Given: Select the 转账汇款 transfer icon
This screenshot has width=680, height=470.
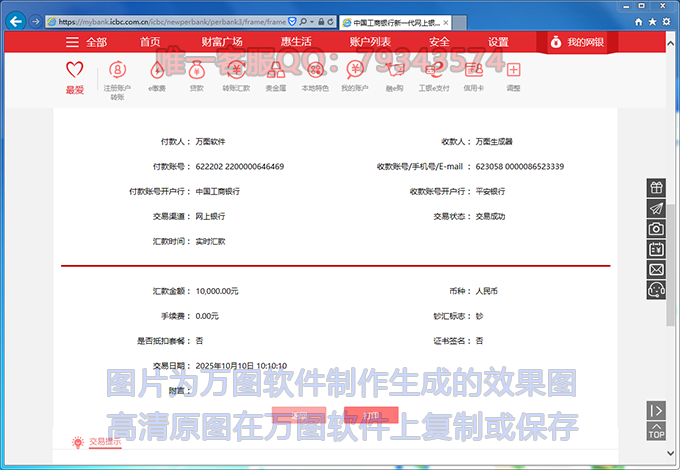Looking at the screenshot, I should click(236, 71).
